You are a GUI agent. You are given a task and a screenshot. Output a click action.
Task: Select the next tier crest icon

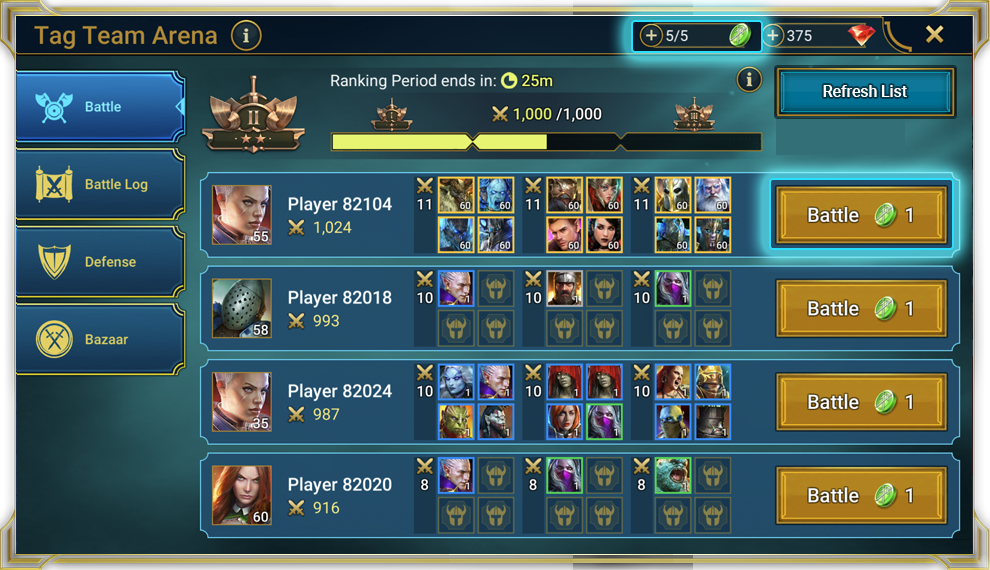click(694, 115)
